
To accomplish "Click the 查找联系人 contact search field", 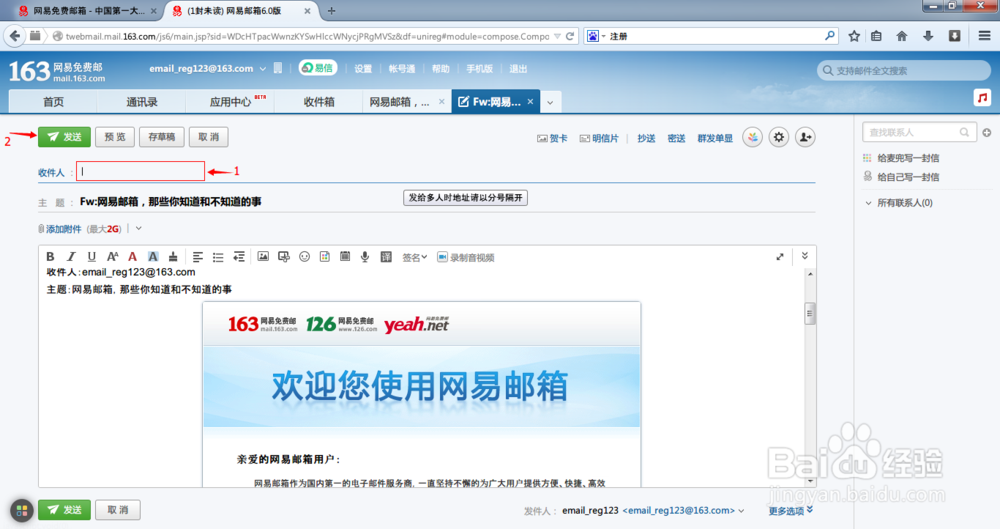I will pos(919,132).
